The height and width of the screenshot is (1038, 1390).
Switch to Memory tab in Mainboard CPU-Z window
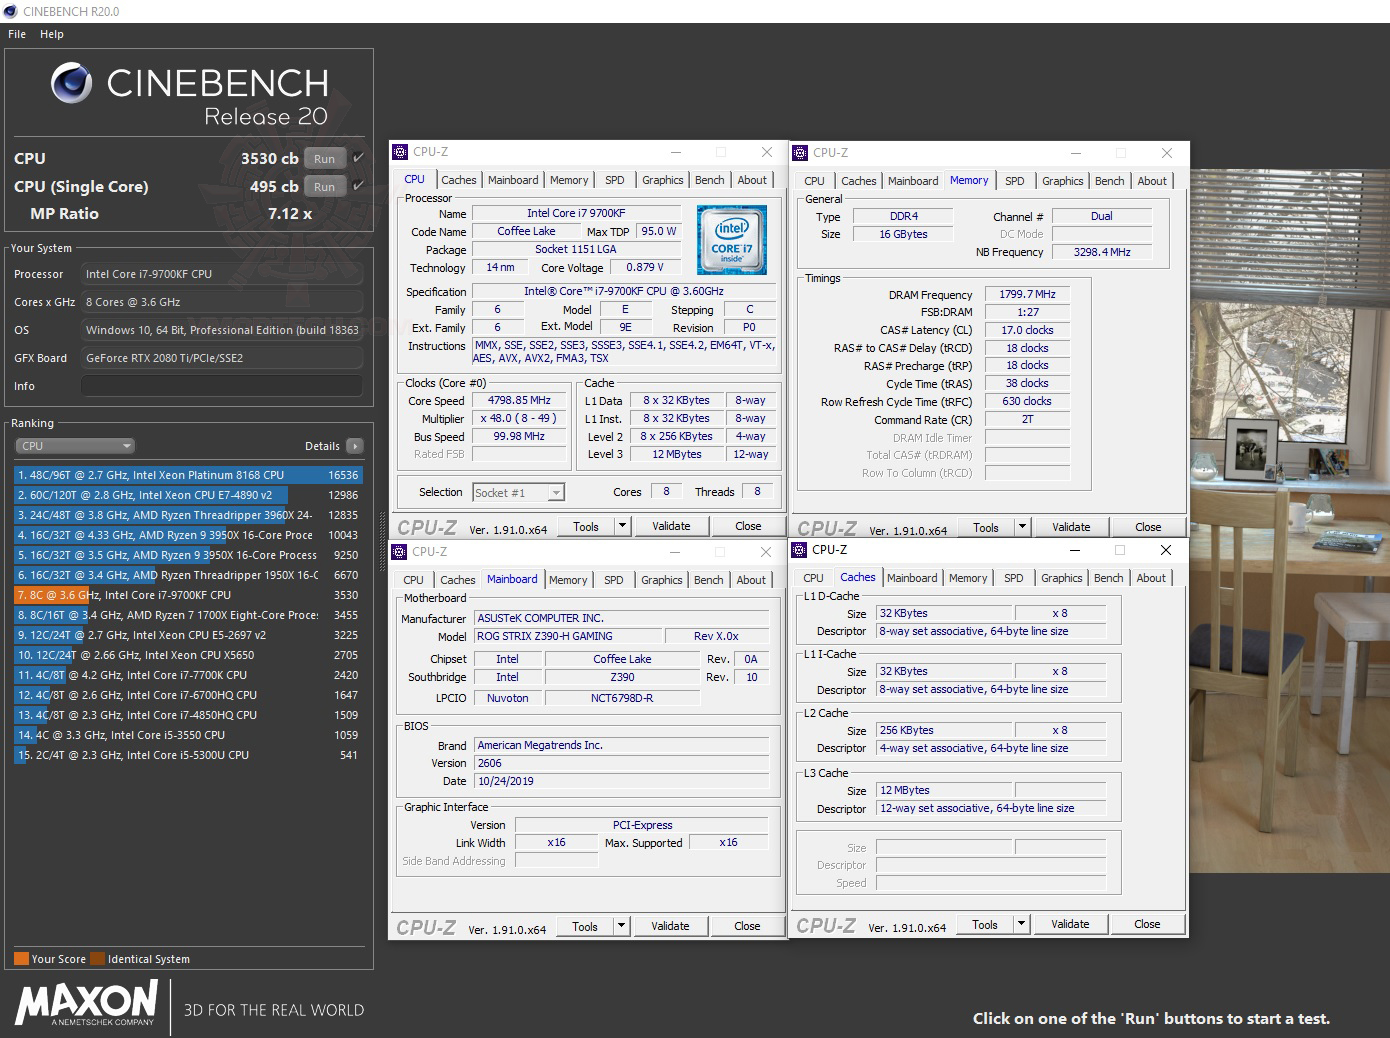pos(568,580)
